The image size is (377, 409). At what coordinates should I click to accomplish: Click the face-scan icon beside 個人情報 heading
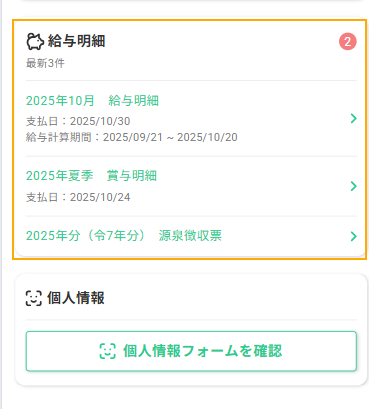click(34, 298)
